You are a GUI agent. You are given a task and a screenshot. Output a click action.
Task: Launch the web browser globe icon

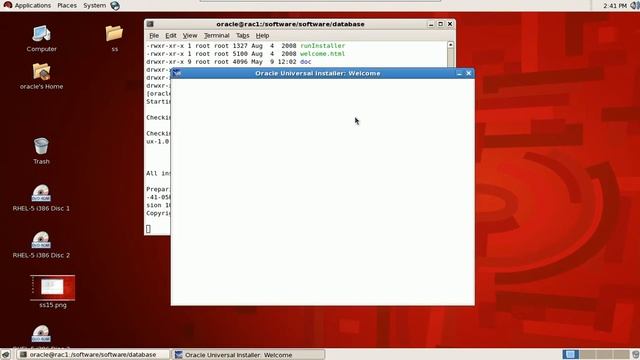click(115, 5)
